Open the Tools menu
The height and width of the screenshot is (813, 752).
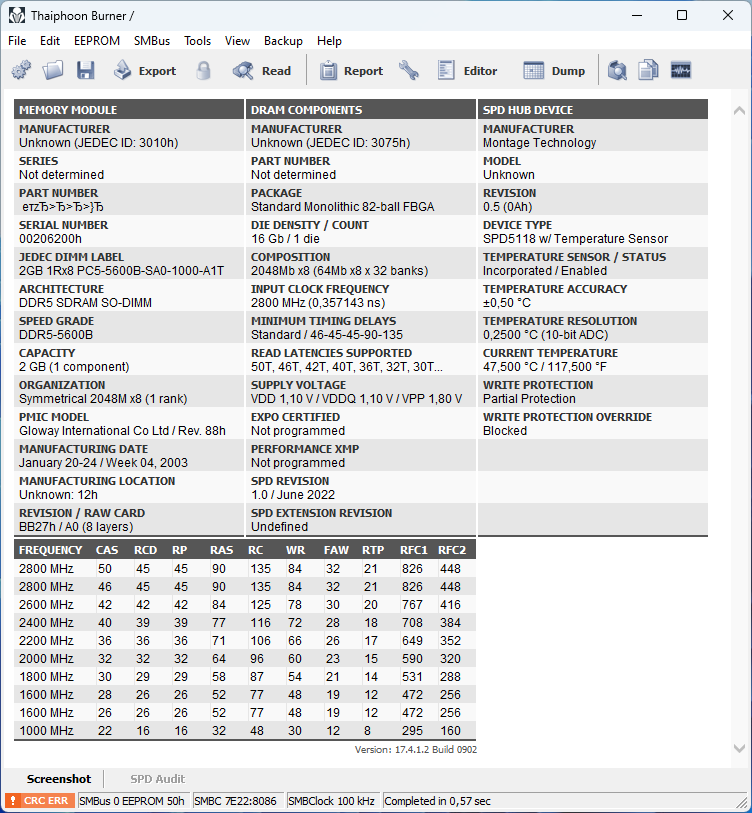coord(198,41)
